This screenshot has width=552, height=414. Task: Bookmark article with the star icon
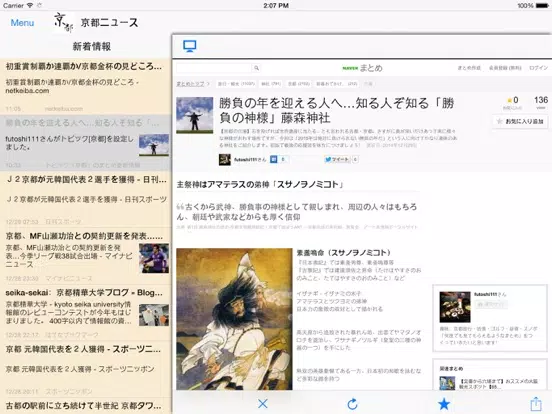click(x=444, y=404)
